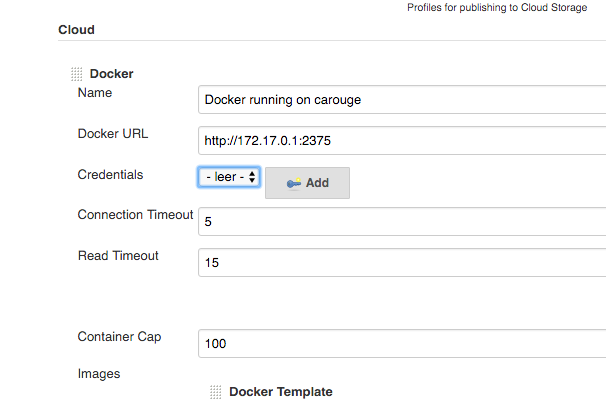Click the Container Cap label
Image resolution: width=606 pixels, height=401 pixels.
(119, 337)
